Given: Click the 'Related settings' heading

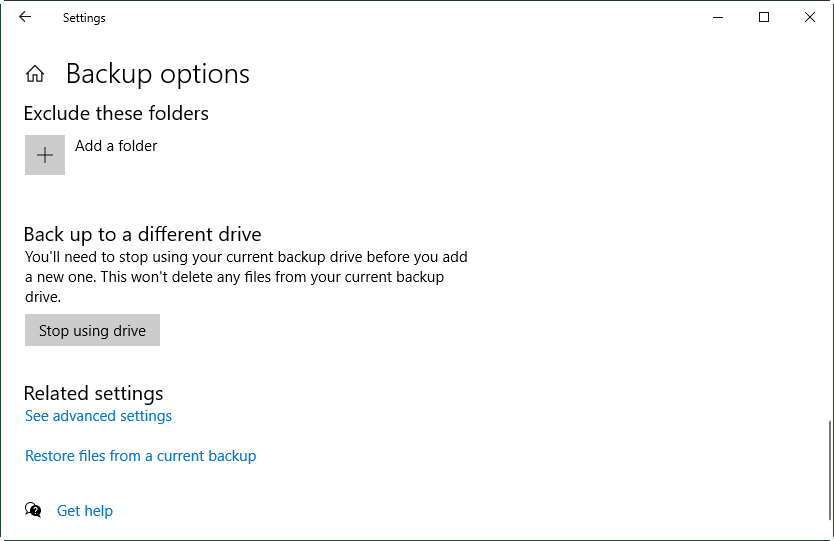Looking at the screenshot, I should tap(93, 393).
